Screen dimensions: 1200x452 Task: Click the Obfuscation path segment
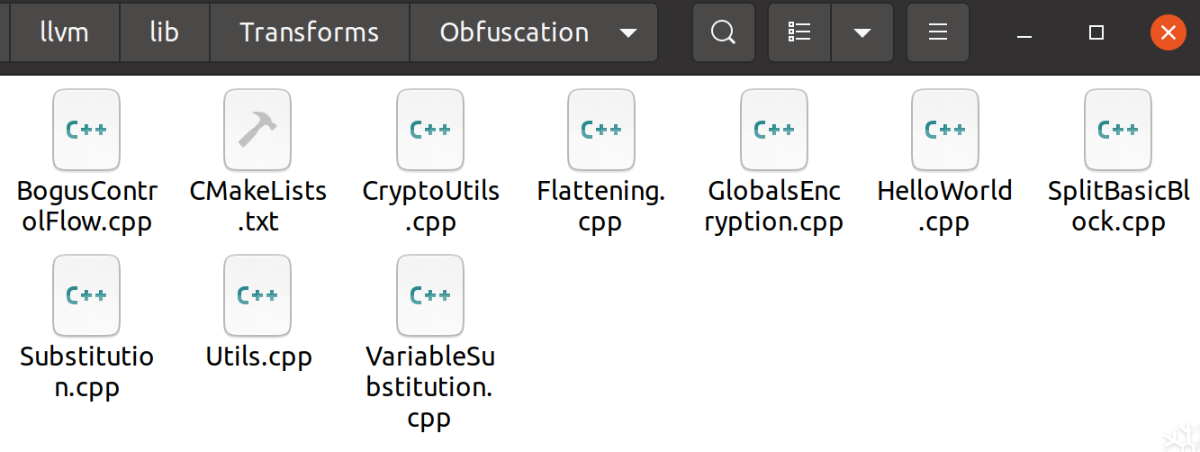pyautogui.click(x=514, y=32)
